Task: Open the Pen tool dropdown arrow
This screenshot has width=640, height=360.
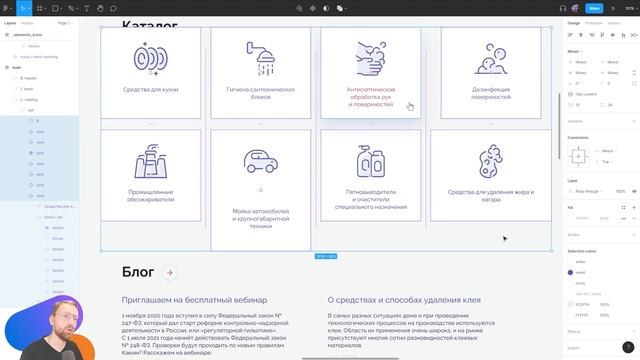Action: pos(76,9)
